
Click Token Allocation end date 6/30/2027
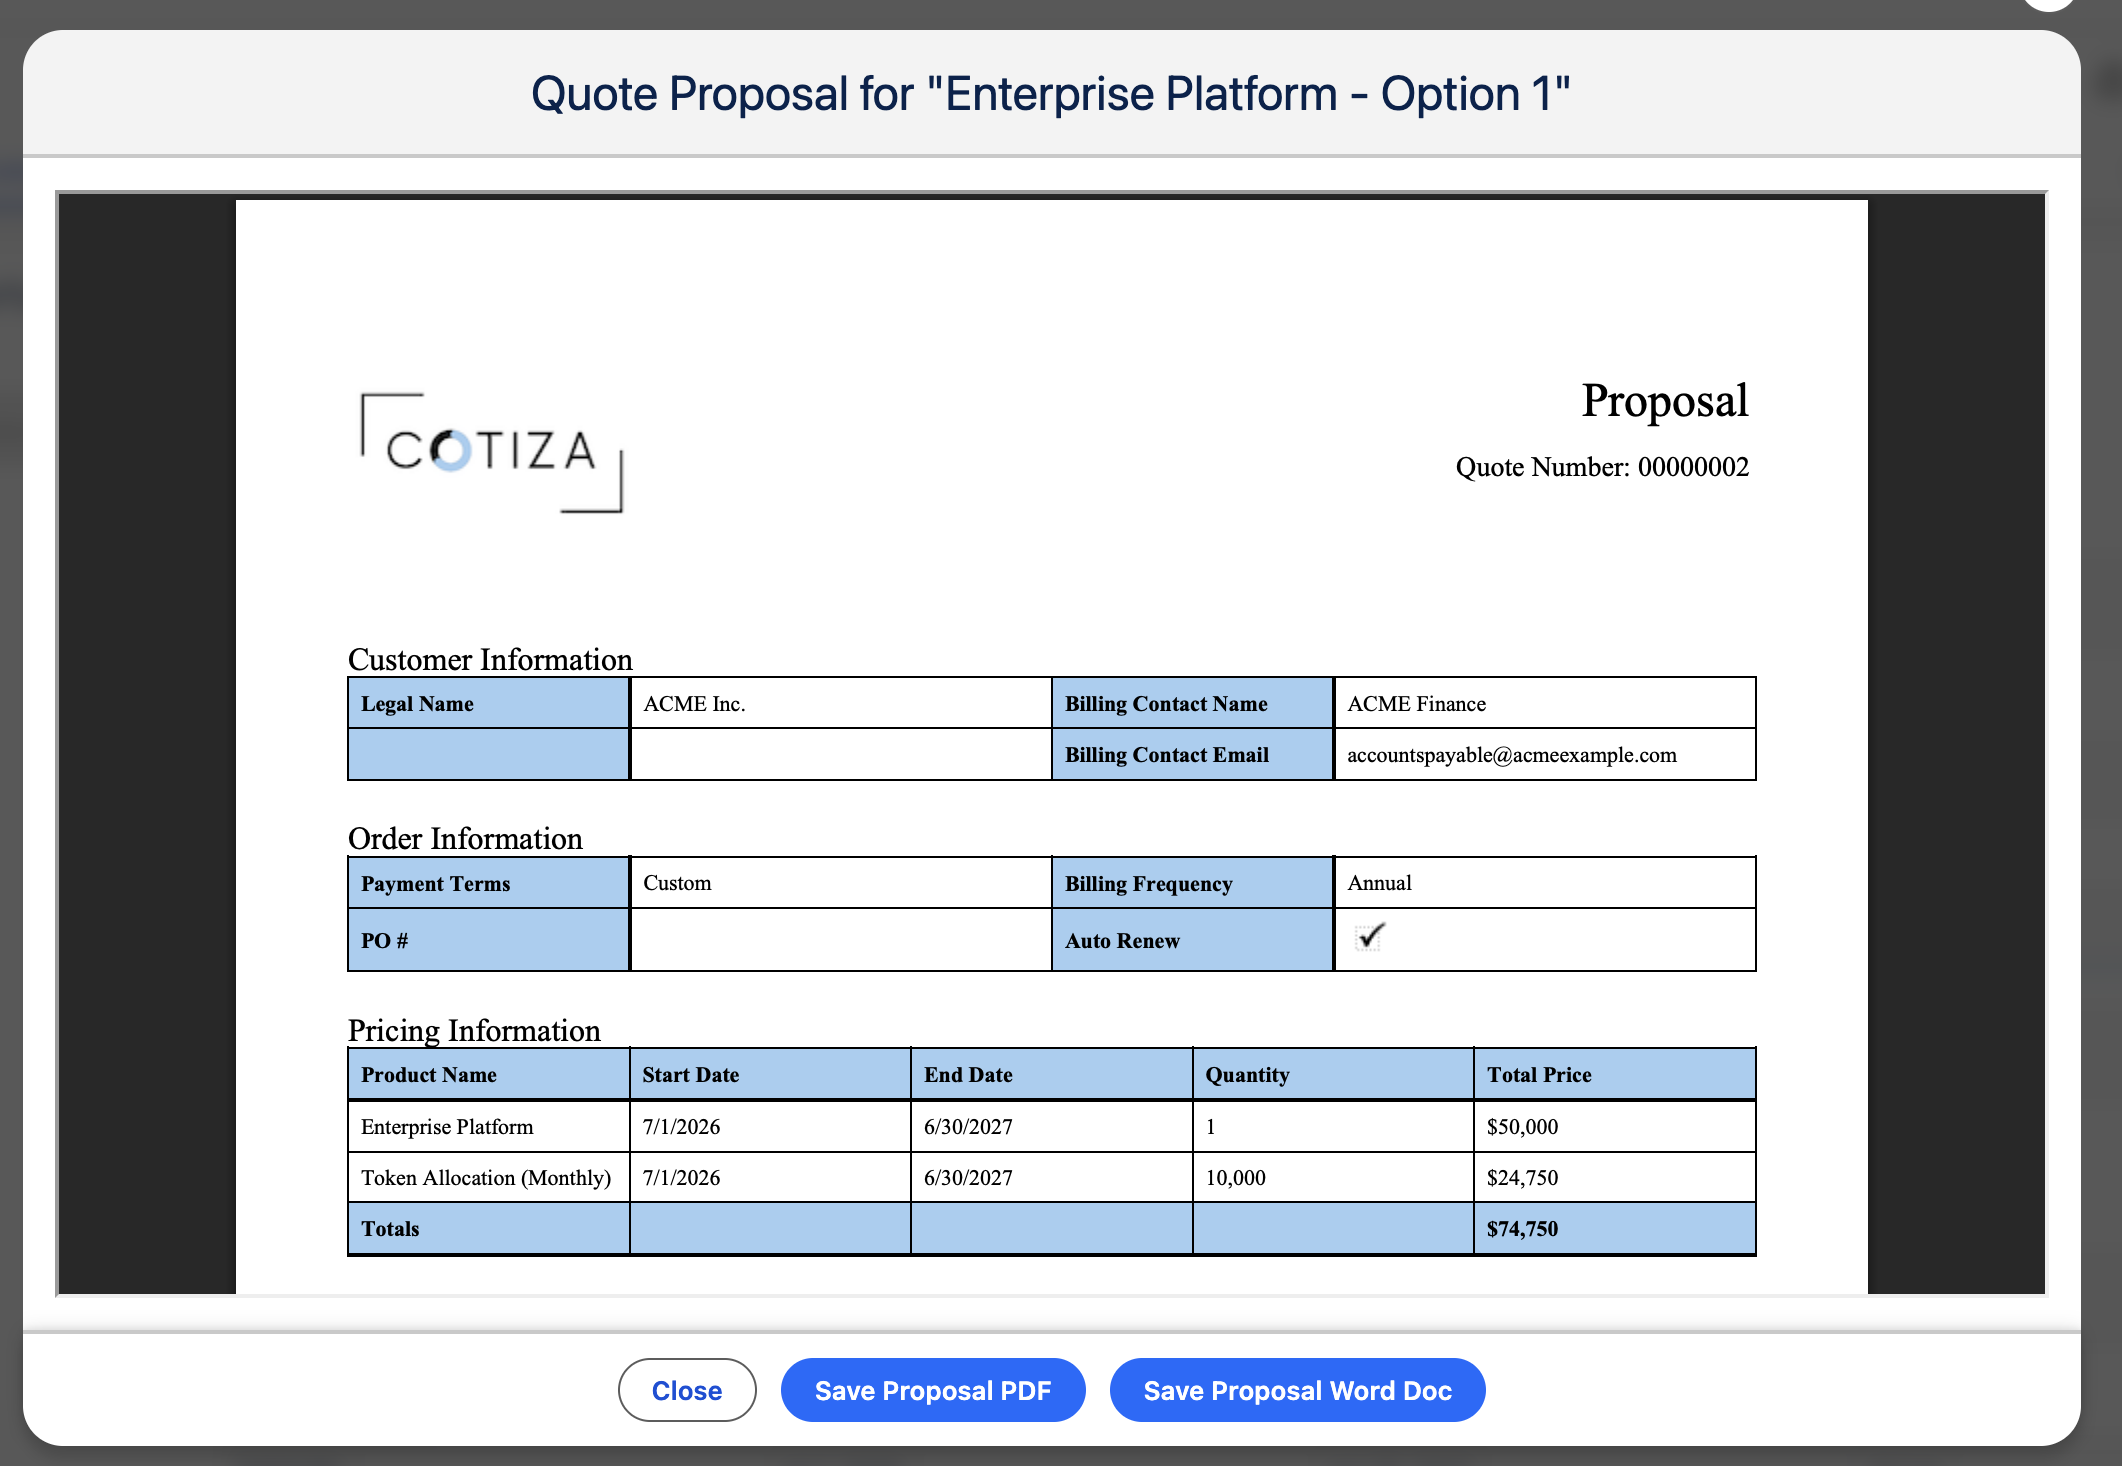(x=969, y=1178)
